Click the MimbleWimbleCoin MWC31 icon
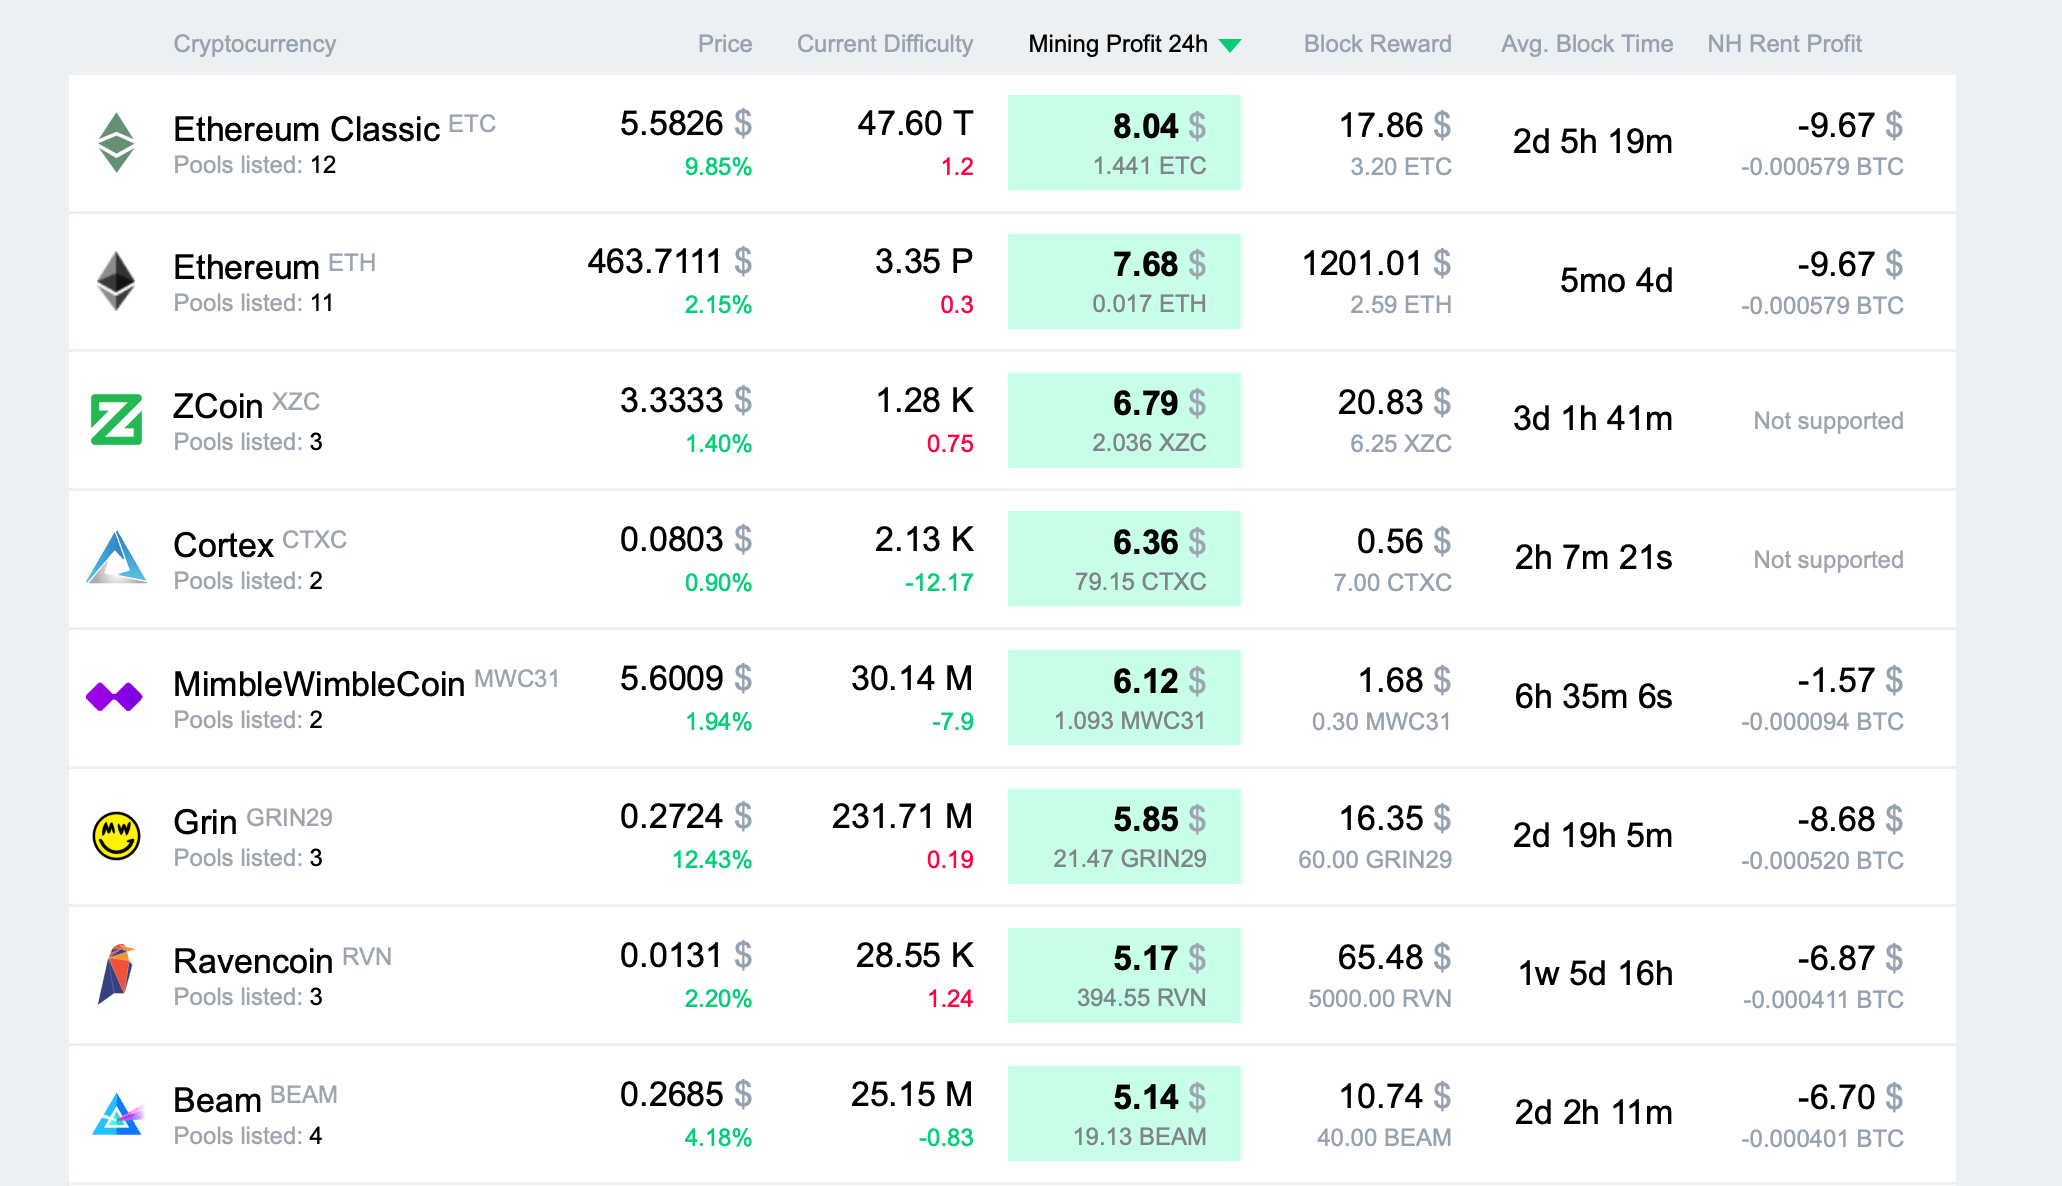Image resolution: width=2062 pixels, height=1186 pixels. point(116,697)
